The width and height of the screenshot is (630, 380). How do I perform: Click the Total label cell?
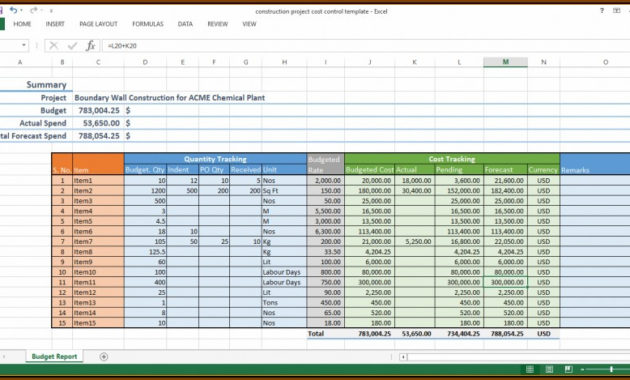[x=325, y=333]
